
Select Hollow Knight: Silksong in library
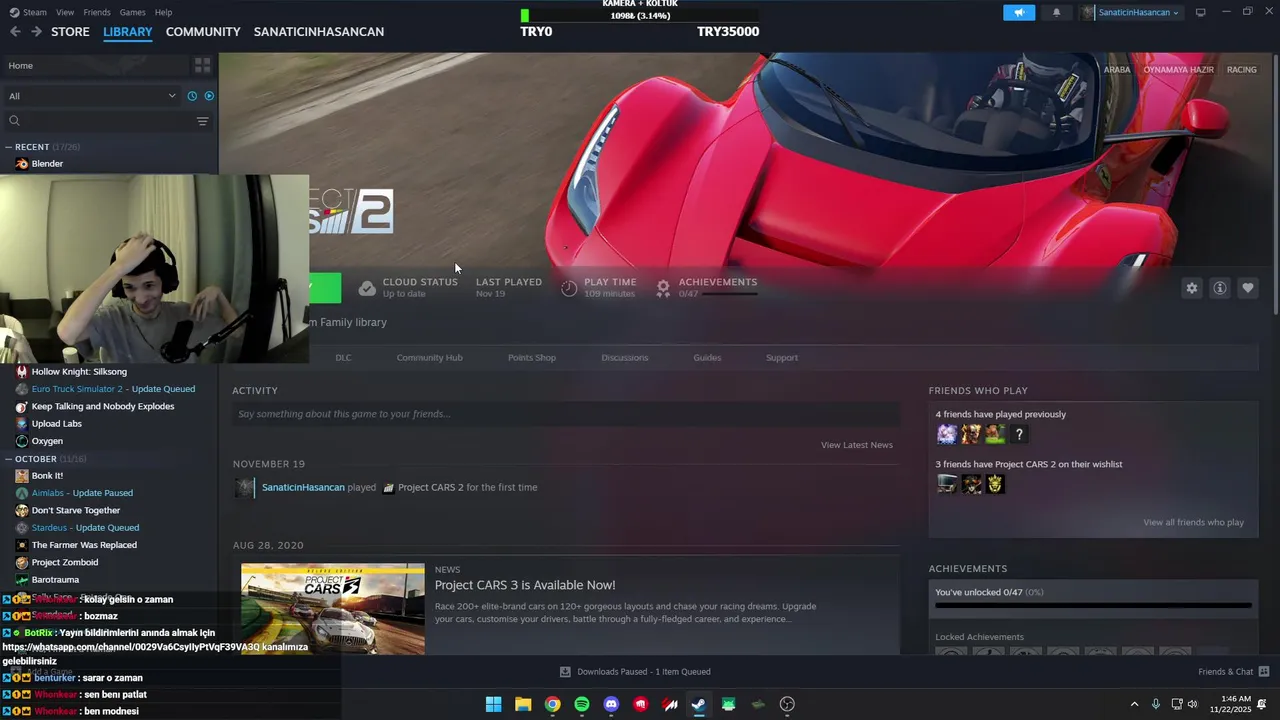79,372
